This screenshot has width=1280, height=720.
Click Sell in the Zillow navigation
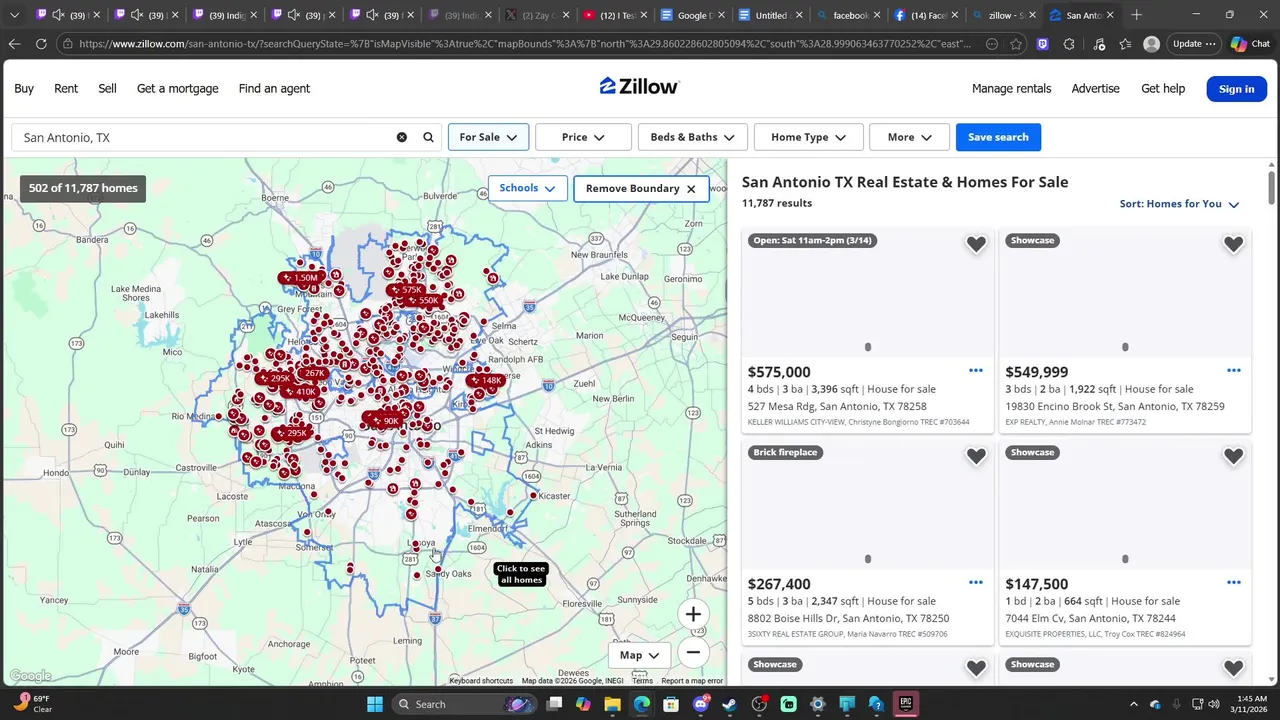pyautogui.click(x=108, y=88)
